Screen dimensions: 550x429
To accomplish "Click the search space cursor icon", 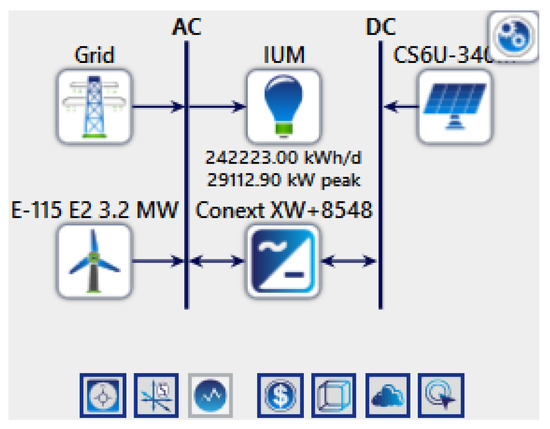I will click(x=441, y=396).
